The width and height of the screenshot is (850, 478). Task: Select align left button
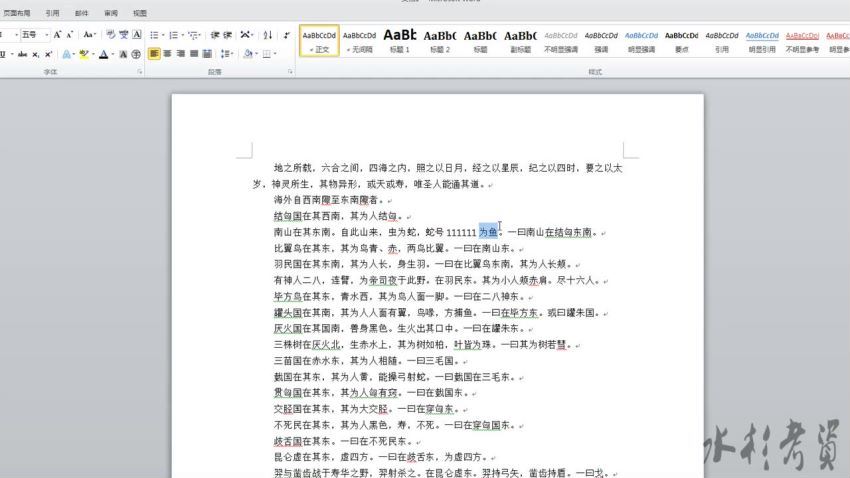pyautogui.click(x=154, y=54)
